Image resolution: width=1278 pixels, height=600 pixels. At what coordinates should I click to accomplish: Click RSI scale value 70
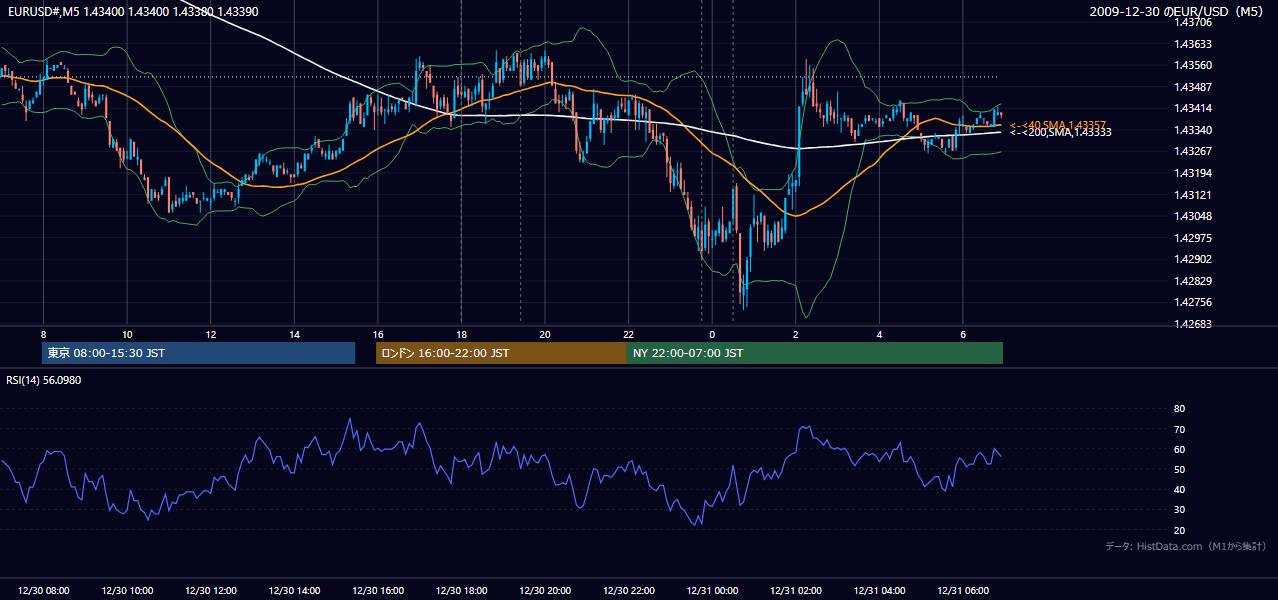[x=1179, y=430]
